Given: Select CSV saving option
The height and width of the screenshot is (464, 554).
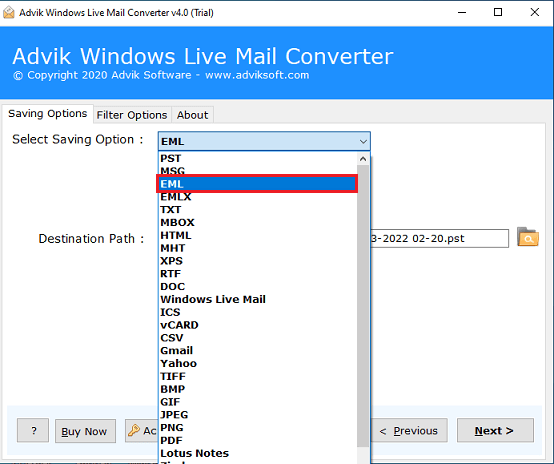Looking at the screenshot, I should (258, 338).
